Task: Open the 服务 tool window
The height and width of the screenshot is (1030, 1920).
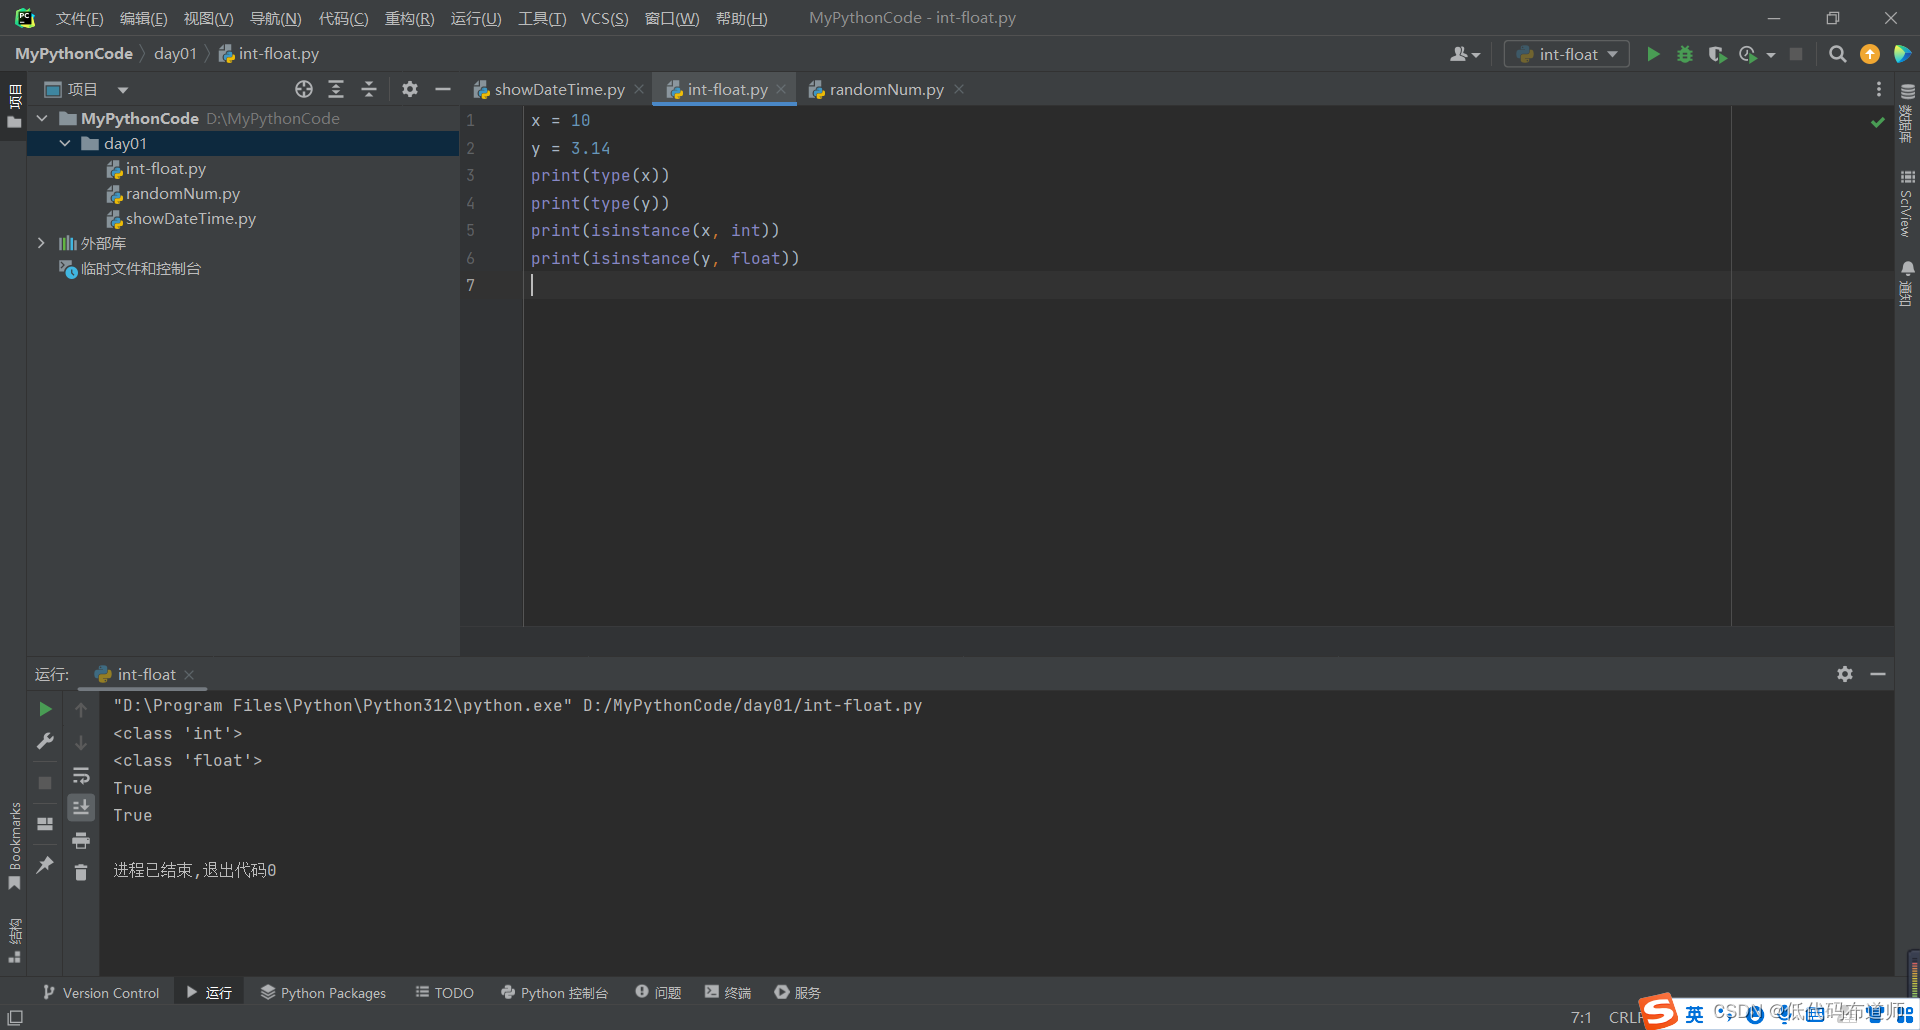Action: (797, 992)
